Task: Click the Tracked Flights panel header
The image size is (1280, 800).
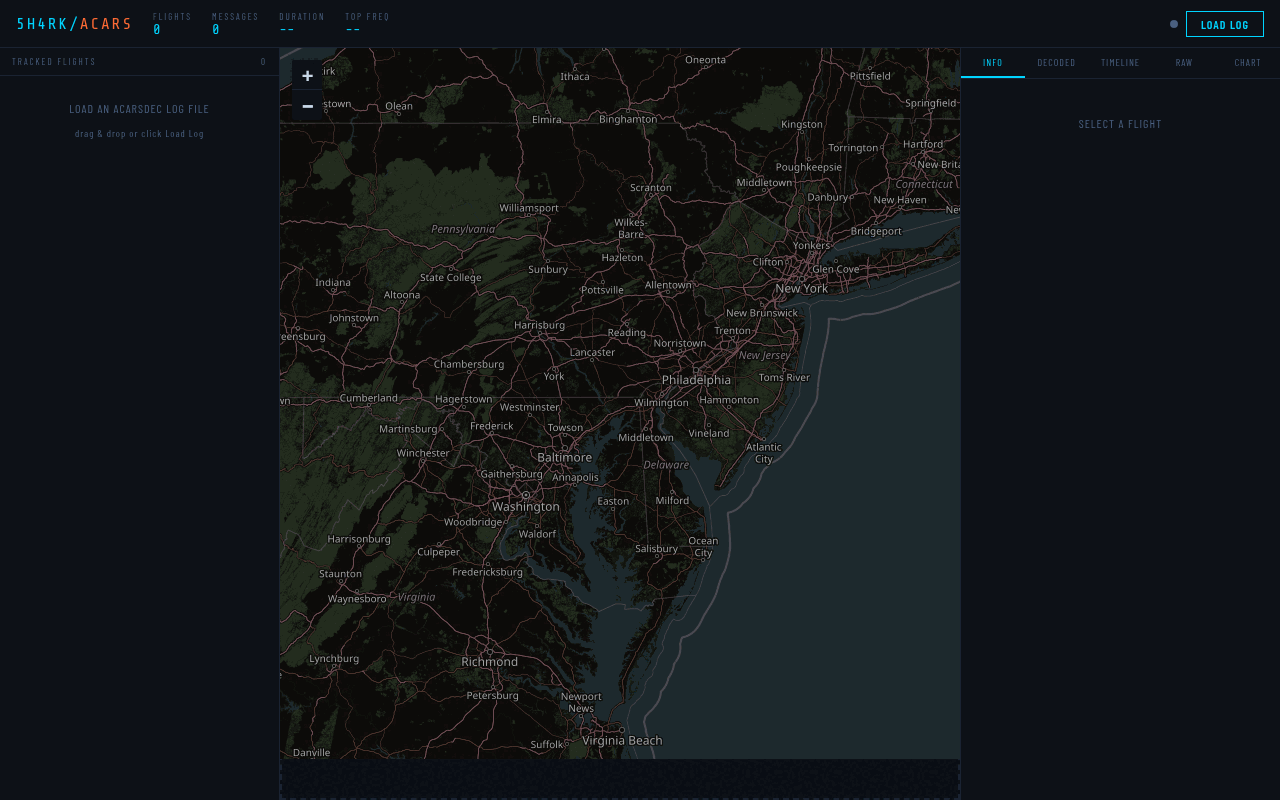Action: [x=139, y=62]
